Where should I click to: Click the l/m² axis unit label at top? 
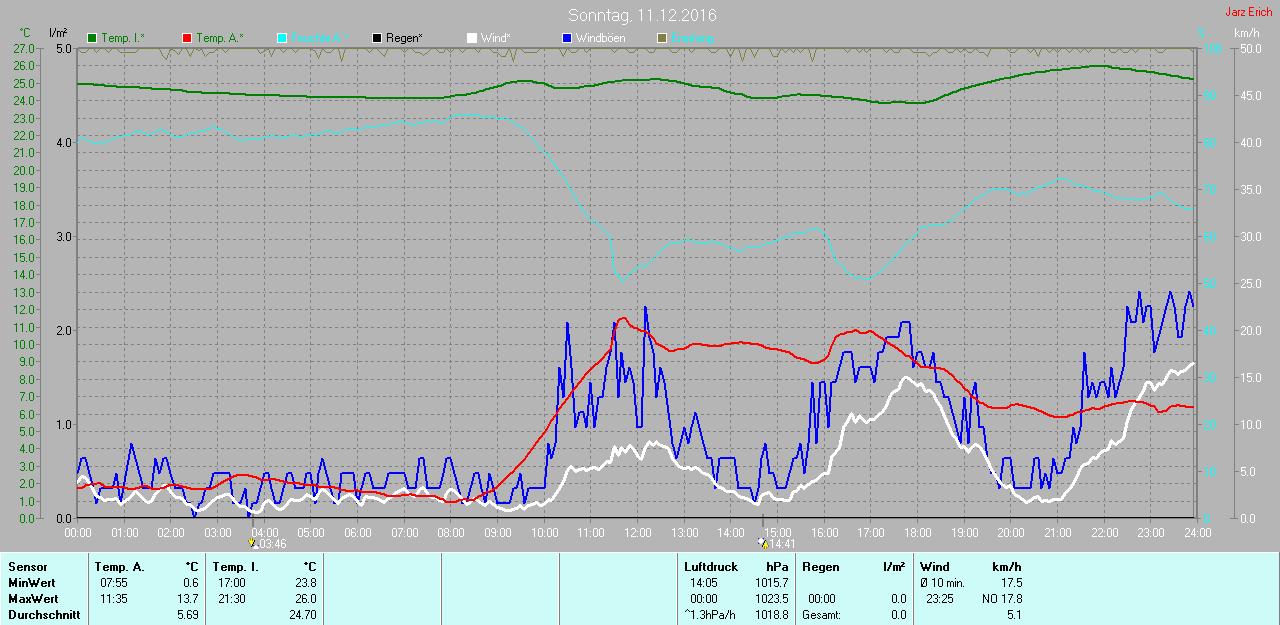pyautogui.click(x=58, y=33)
